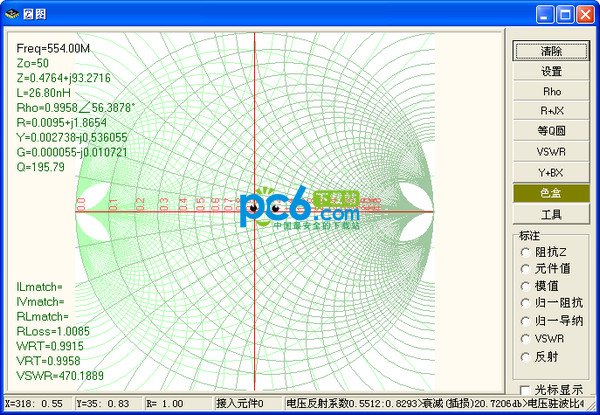Click the 0.3 resistance axis label
The image size is (600, 415).
point(164,203)
